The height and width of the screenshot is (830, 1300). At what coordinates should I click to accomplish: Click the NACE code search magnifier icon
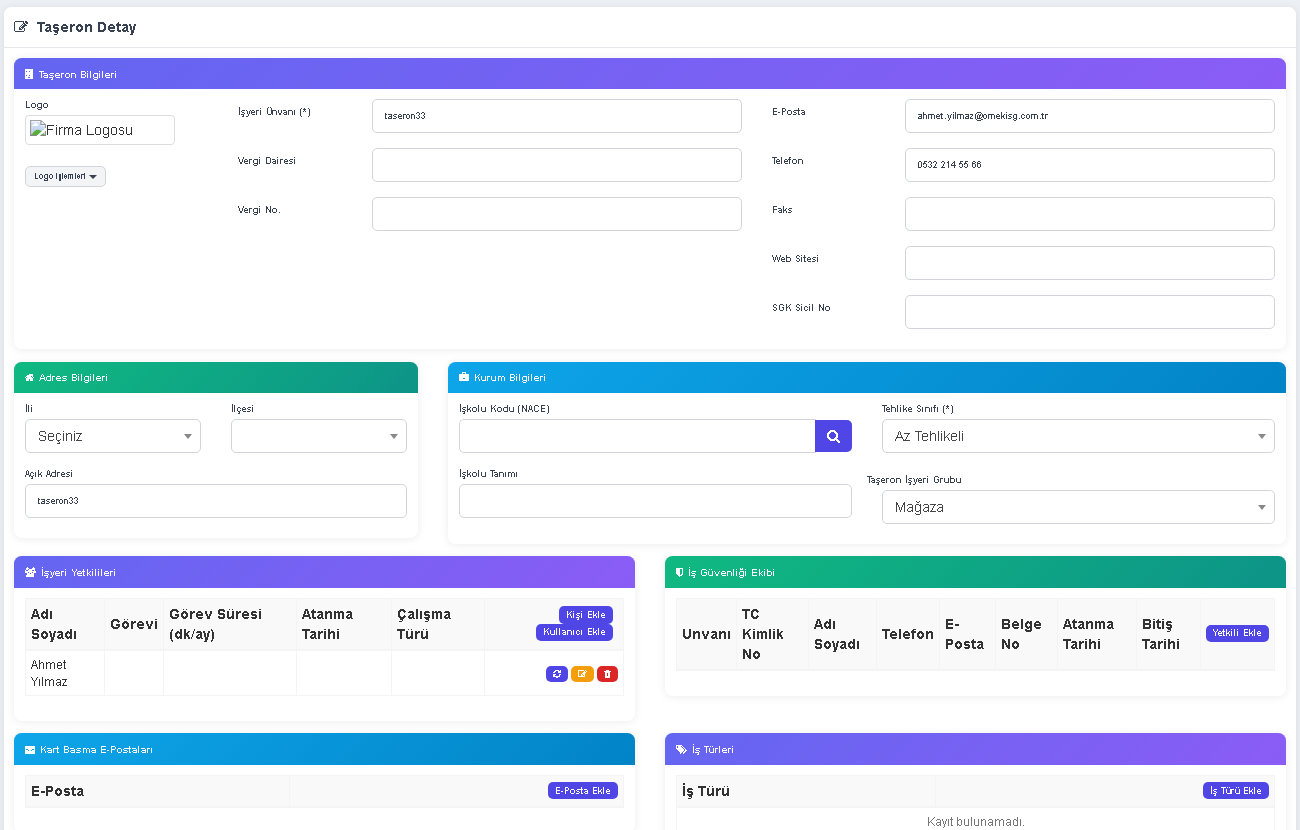(833, 436)
